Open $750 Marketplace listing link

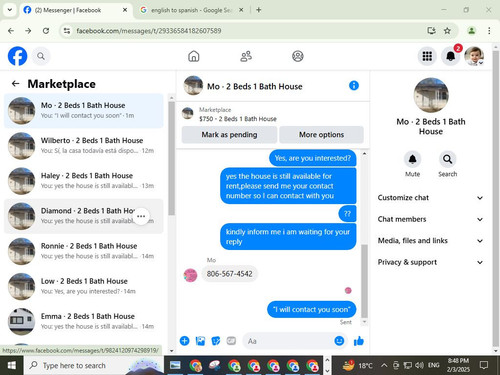(238, 119)
